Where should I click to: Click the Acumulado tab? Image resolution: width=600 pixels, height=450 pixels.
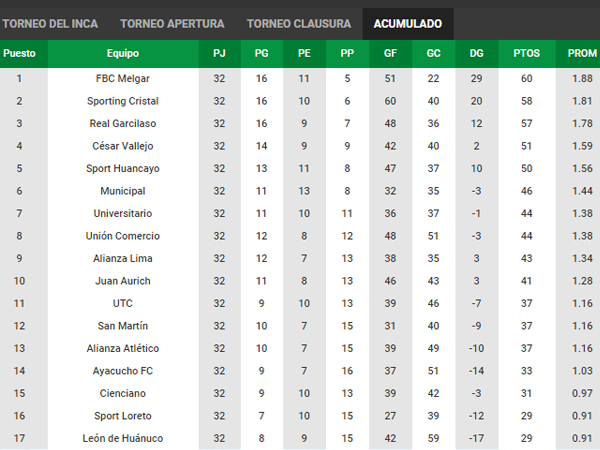coord(408,24)
